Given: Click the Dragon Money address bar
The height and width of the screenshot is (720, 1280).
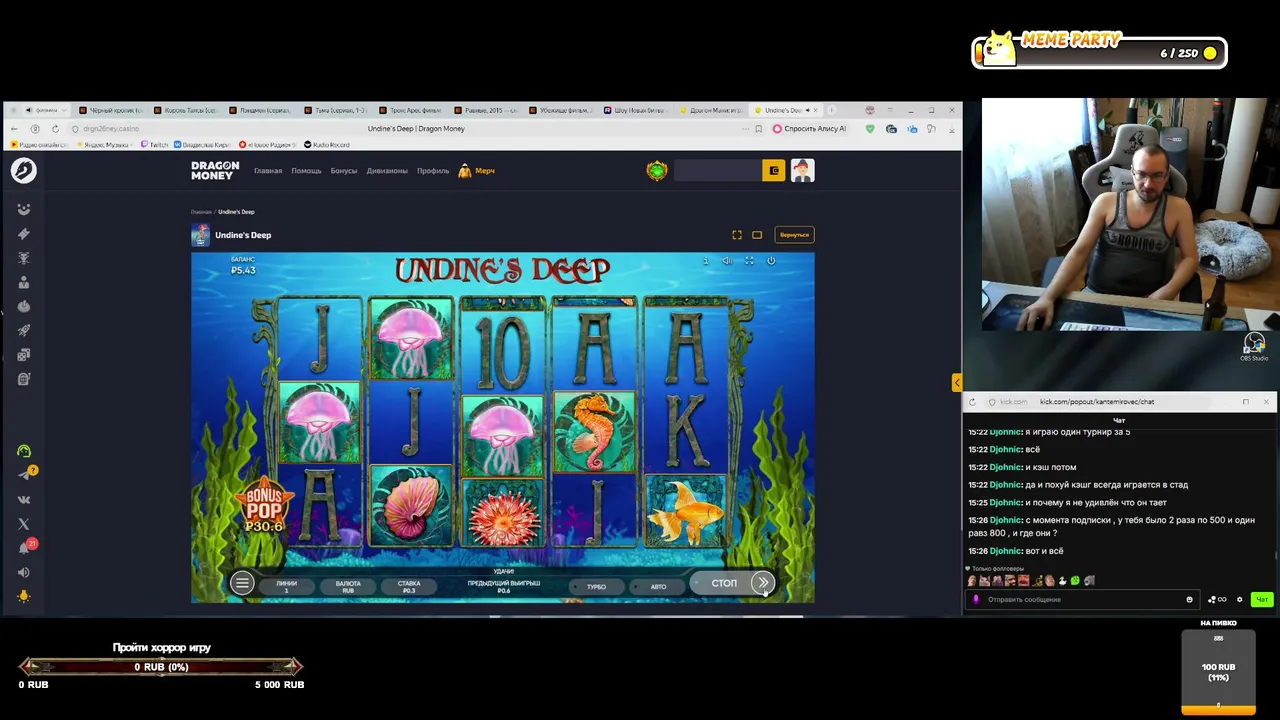Looking at the screenshot, I should [415, 129].
